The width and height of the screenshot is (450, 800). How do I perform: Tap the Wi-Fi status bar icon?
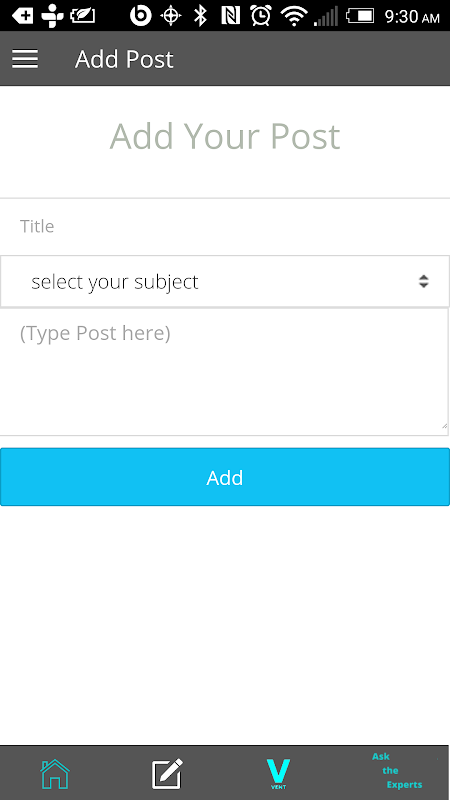(294, 16)
